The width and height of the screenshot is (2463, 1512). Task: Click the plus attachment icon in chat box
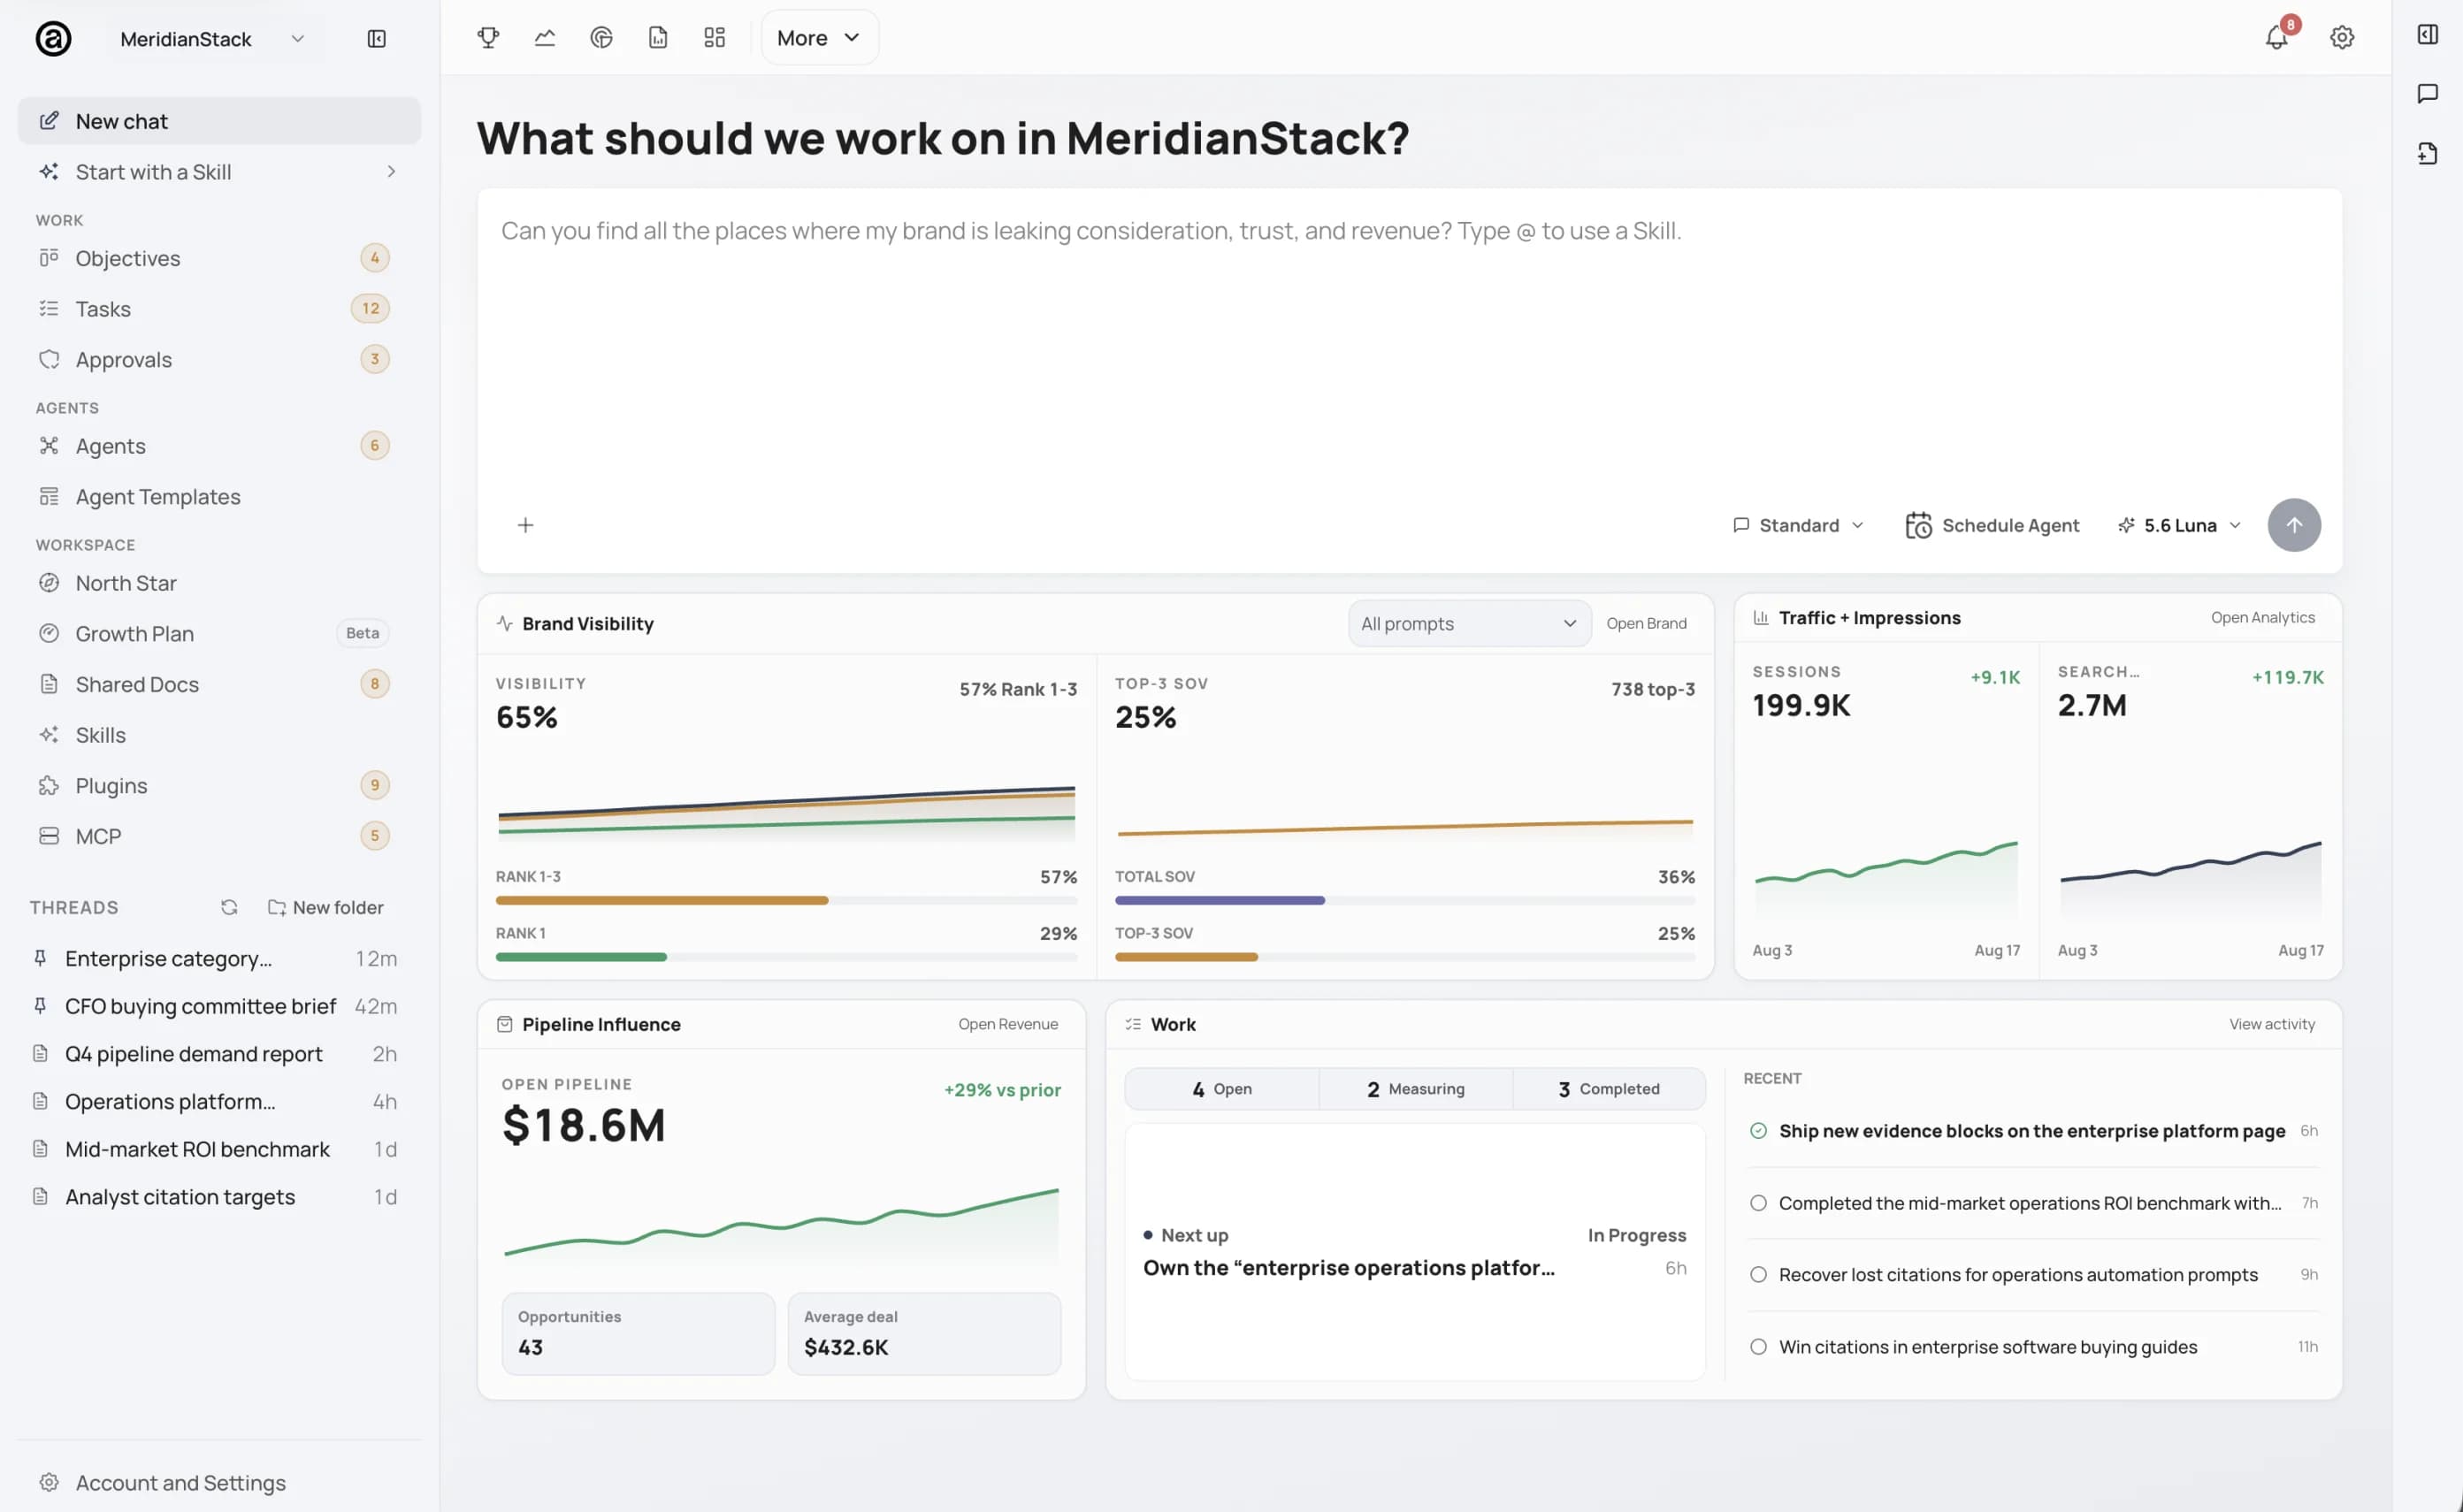pyautogui.click(x=525, y=525)
